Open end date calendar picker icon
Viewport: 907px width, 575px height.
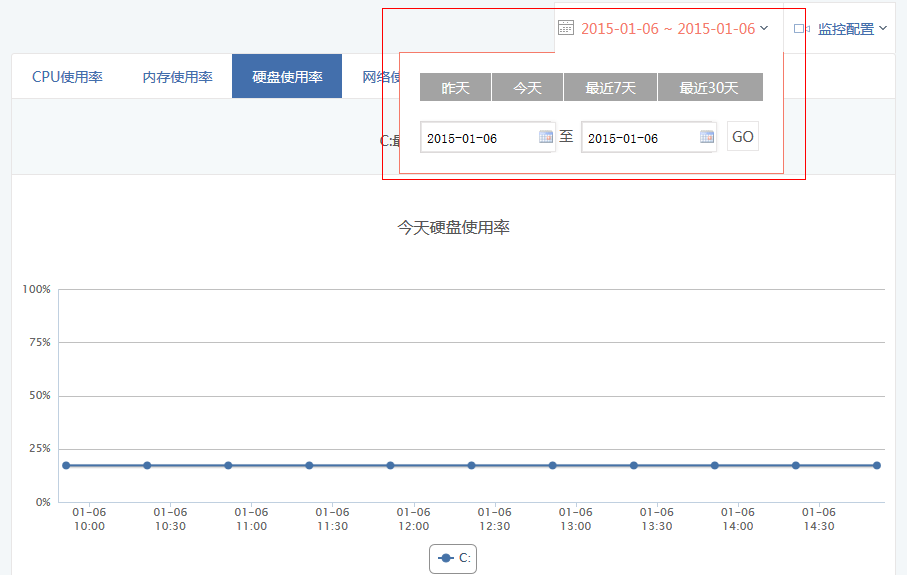click(x=706, y=137)
